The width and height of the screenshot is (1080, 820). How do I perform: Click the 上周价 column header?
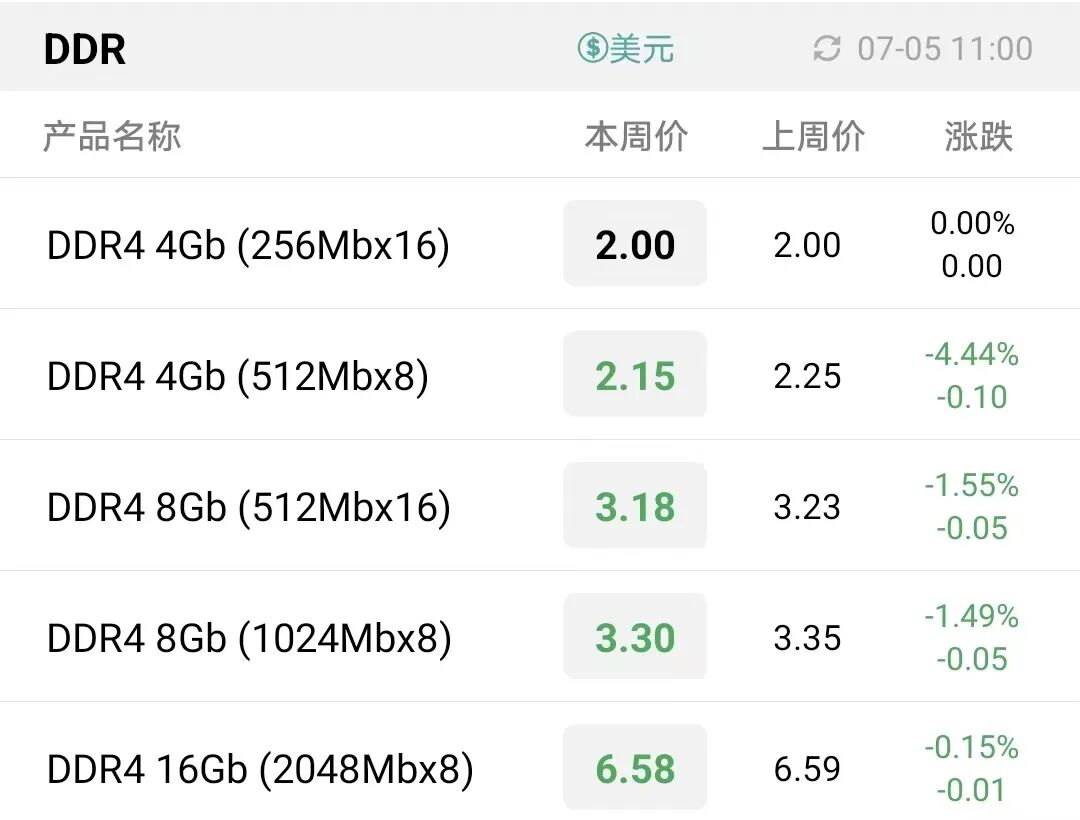tap(813, 136)
